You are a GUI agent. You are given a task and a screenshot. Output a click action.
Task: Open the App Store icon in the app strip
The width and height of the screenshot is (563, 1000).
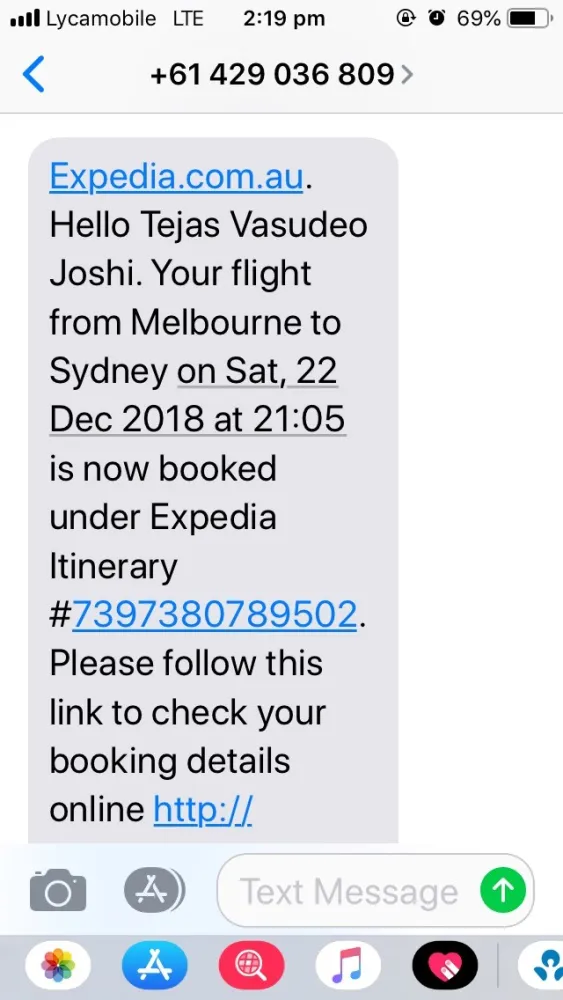(155, 965)
